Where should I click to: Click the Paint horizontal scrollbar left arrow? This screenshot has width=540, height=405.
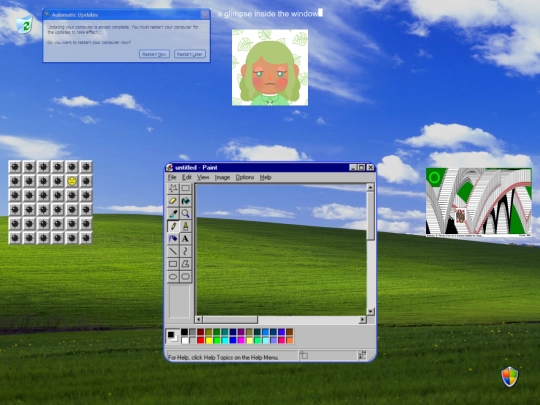[x=198, y=320]
